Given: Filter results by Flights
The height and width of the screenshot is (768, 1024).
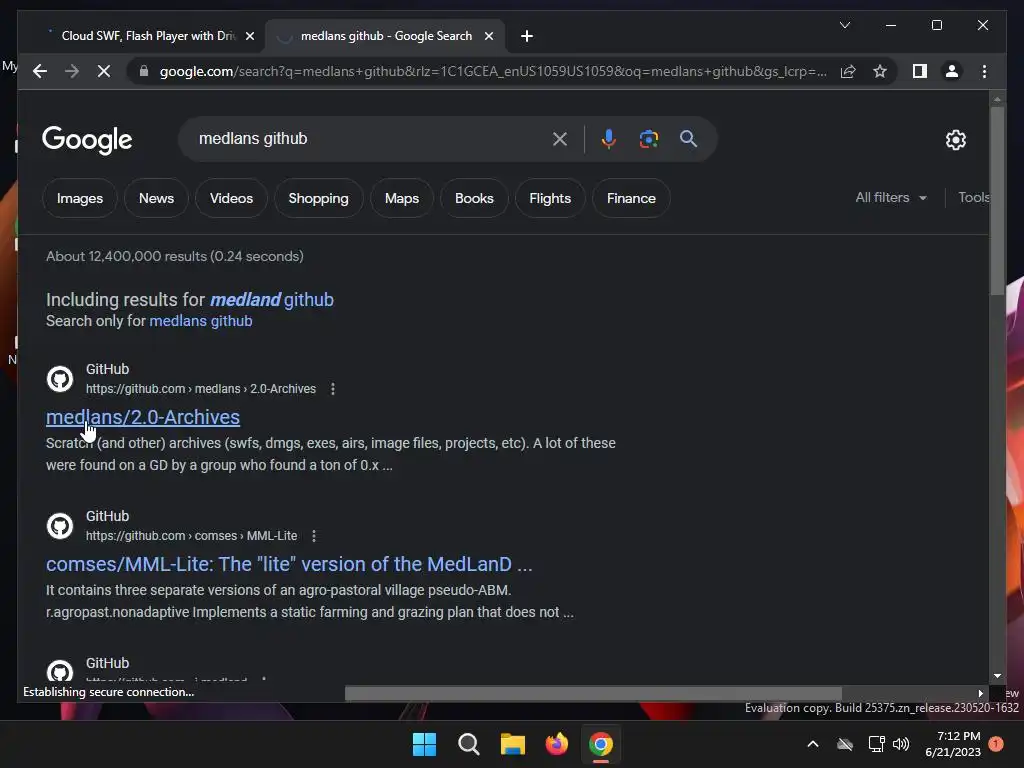Looking at the screenshot, I should pyautogui.click(x=550, y=199).
